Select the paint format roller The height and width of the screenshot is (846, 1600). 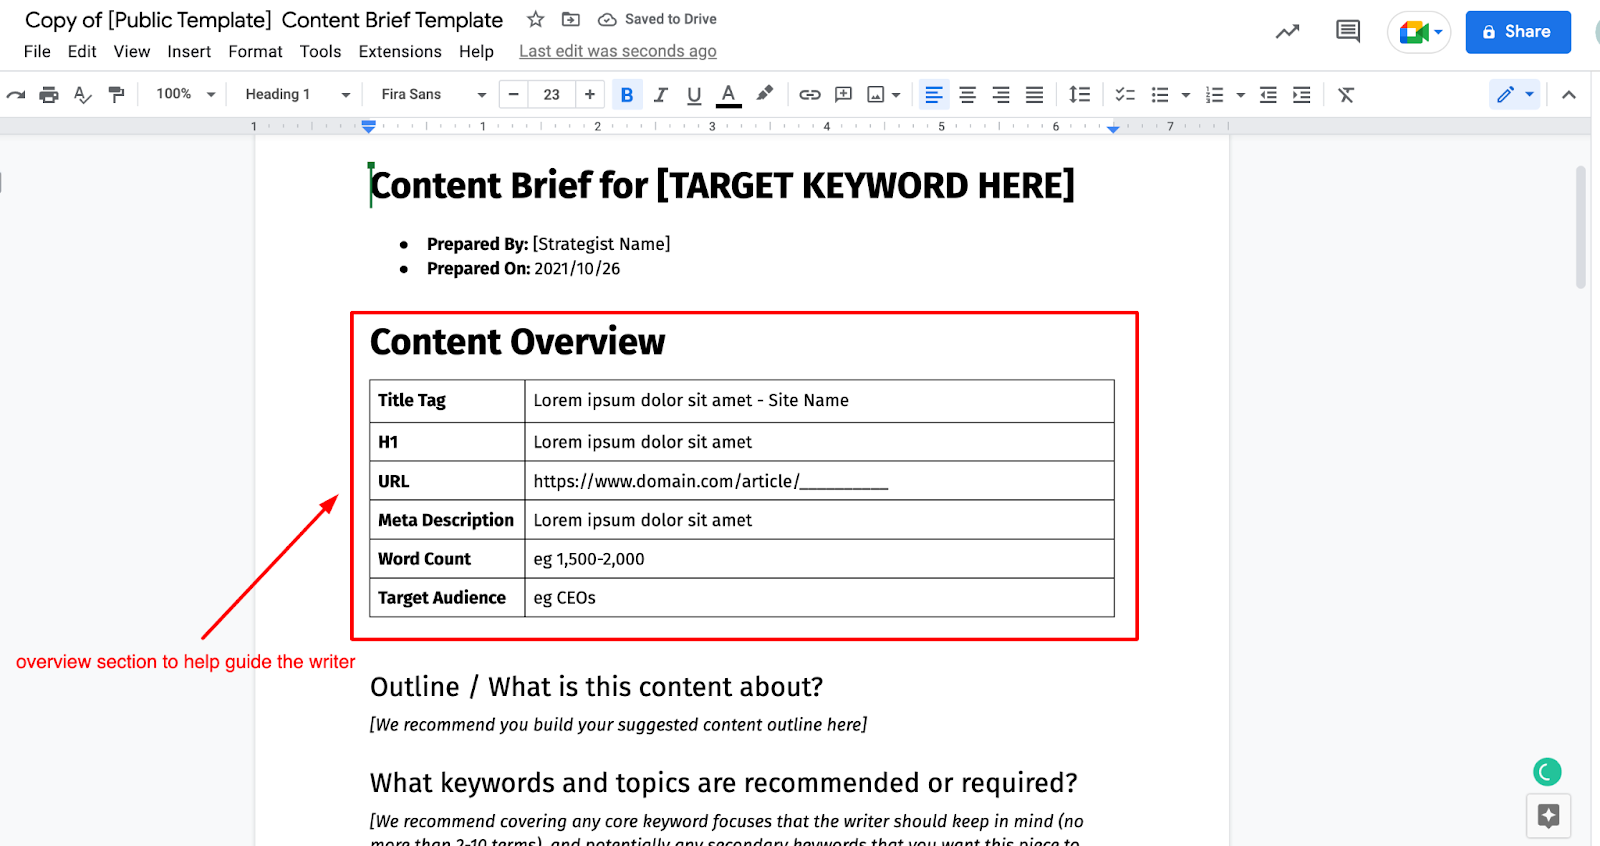point(116,95)
